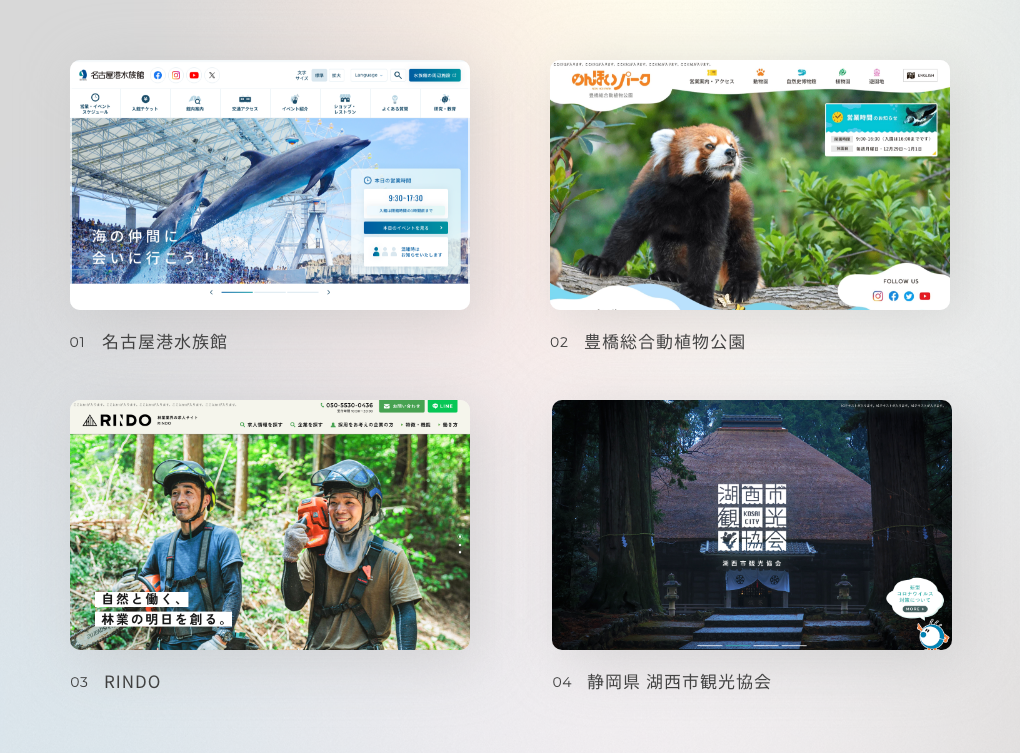Screen dimensions: 1020x753
Task: Expand the 特徴・機能 menu arrow on RINDO
Action: click(x=415, y=425)
